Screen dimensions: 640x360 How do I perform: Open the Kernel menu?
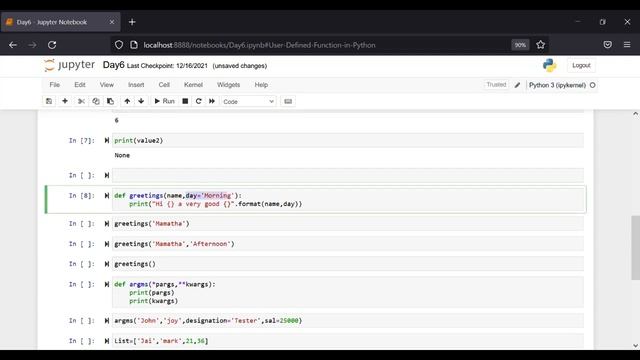(x=193, y=85)
